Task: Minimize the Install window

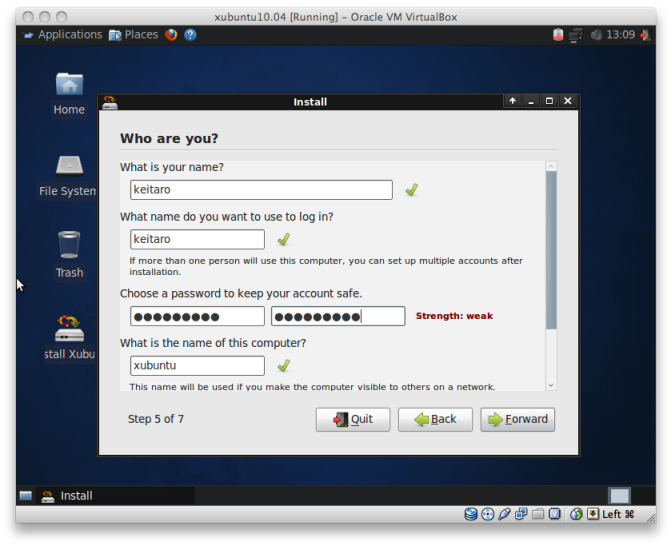Action: point(531,101)
